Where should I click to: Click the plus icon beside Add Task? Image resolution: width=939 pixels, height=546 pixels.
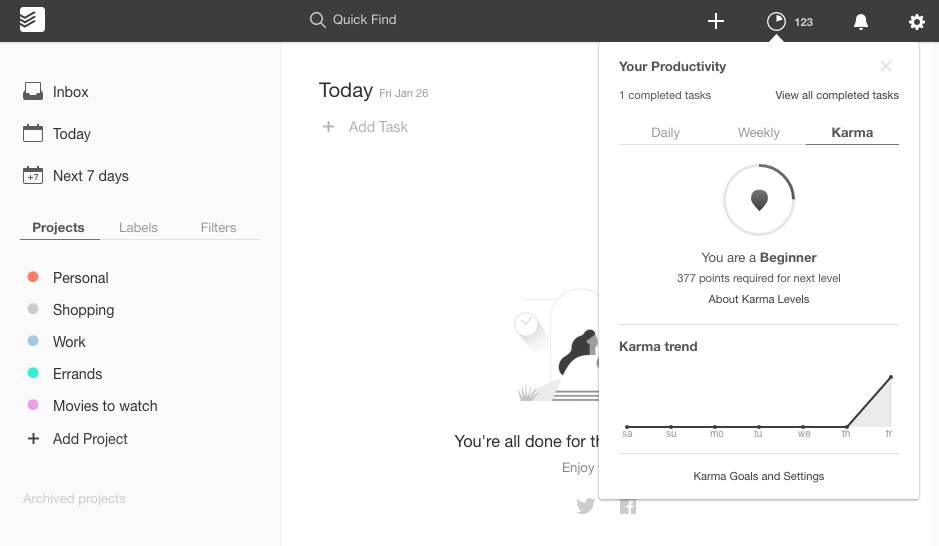[x=328, y=126]
